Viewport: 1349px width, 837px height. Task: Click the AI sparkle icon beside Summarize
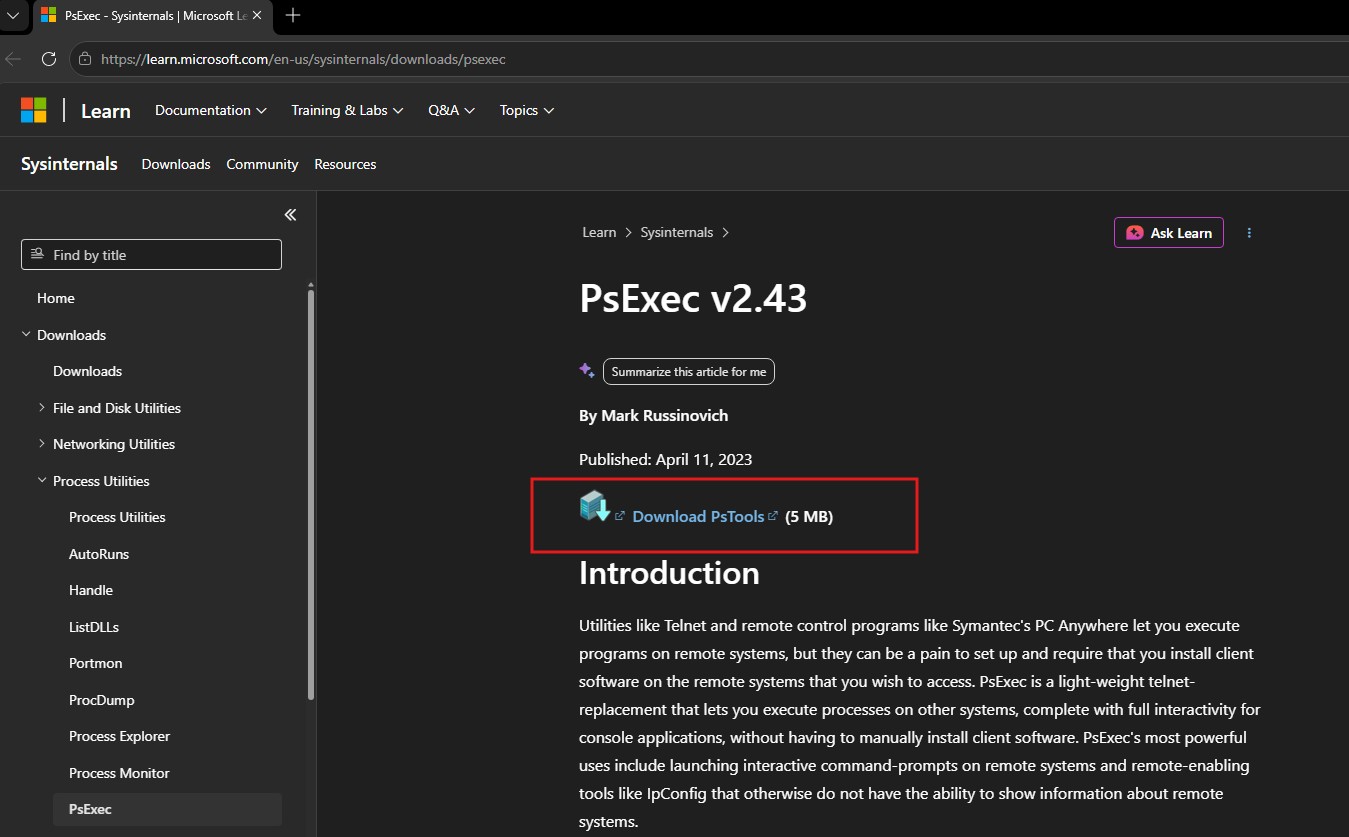tap(587, 370)
